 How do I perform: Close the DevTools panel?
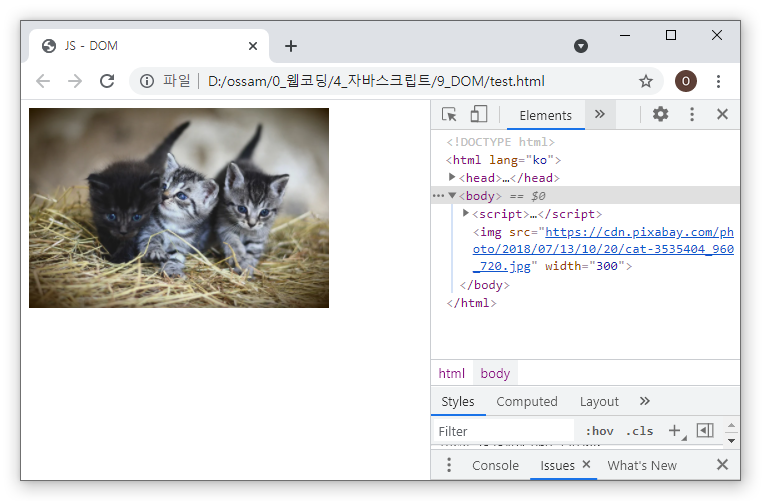(x=723, y=115)
